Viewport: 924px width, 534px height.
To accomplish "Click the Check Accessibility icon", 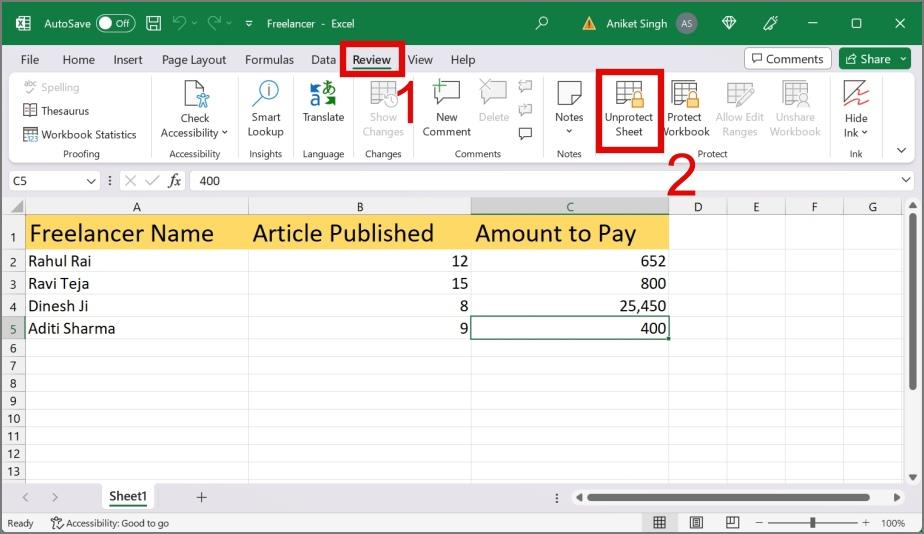I will tap(195, 94).
